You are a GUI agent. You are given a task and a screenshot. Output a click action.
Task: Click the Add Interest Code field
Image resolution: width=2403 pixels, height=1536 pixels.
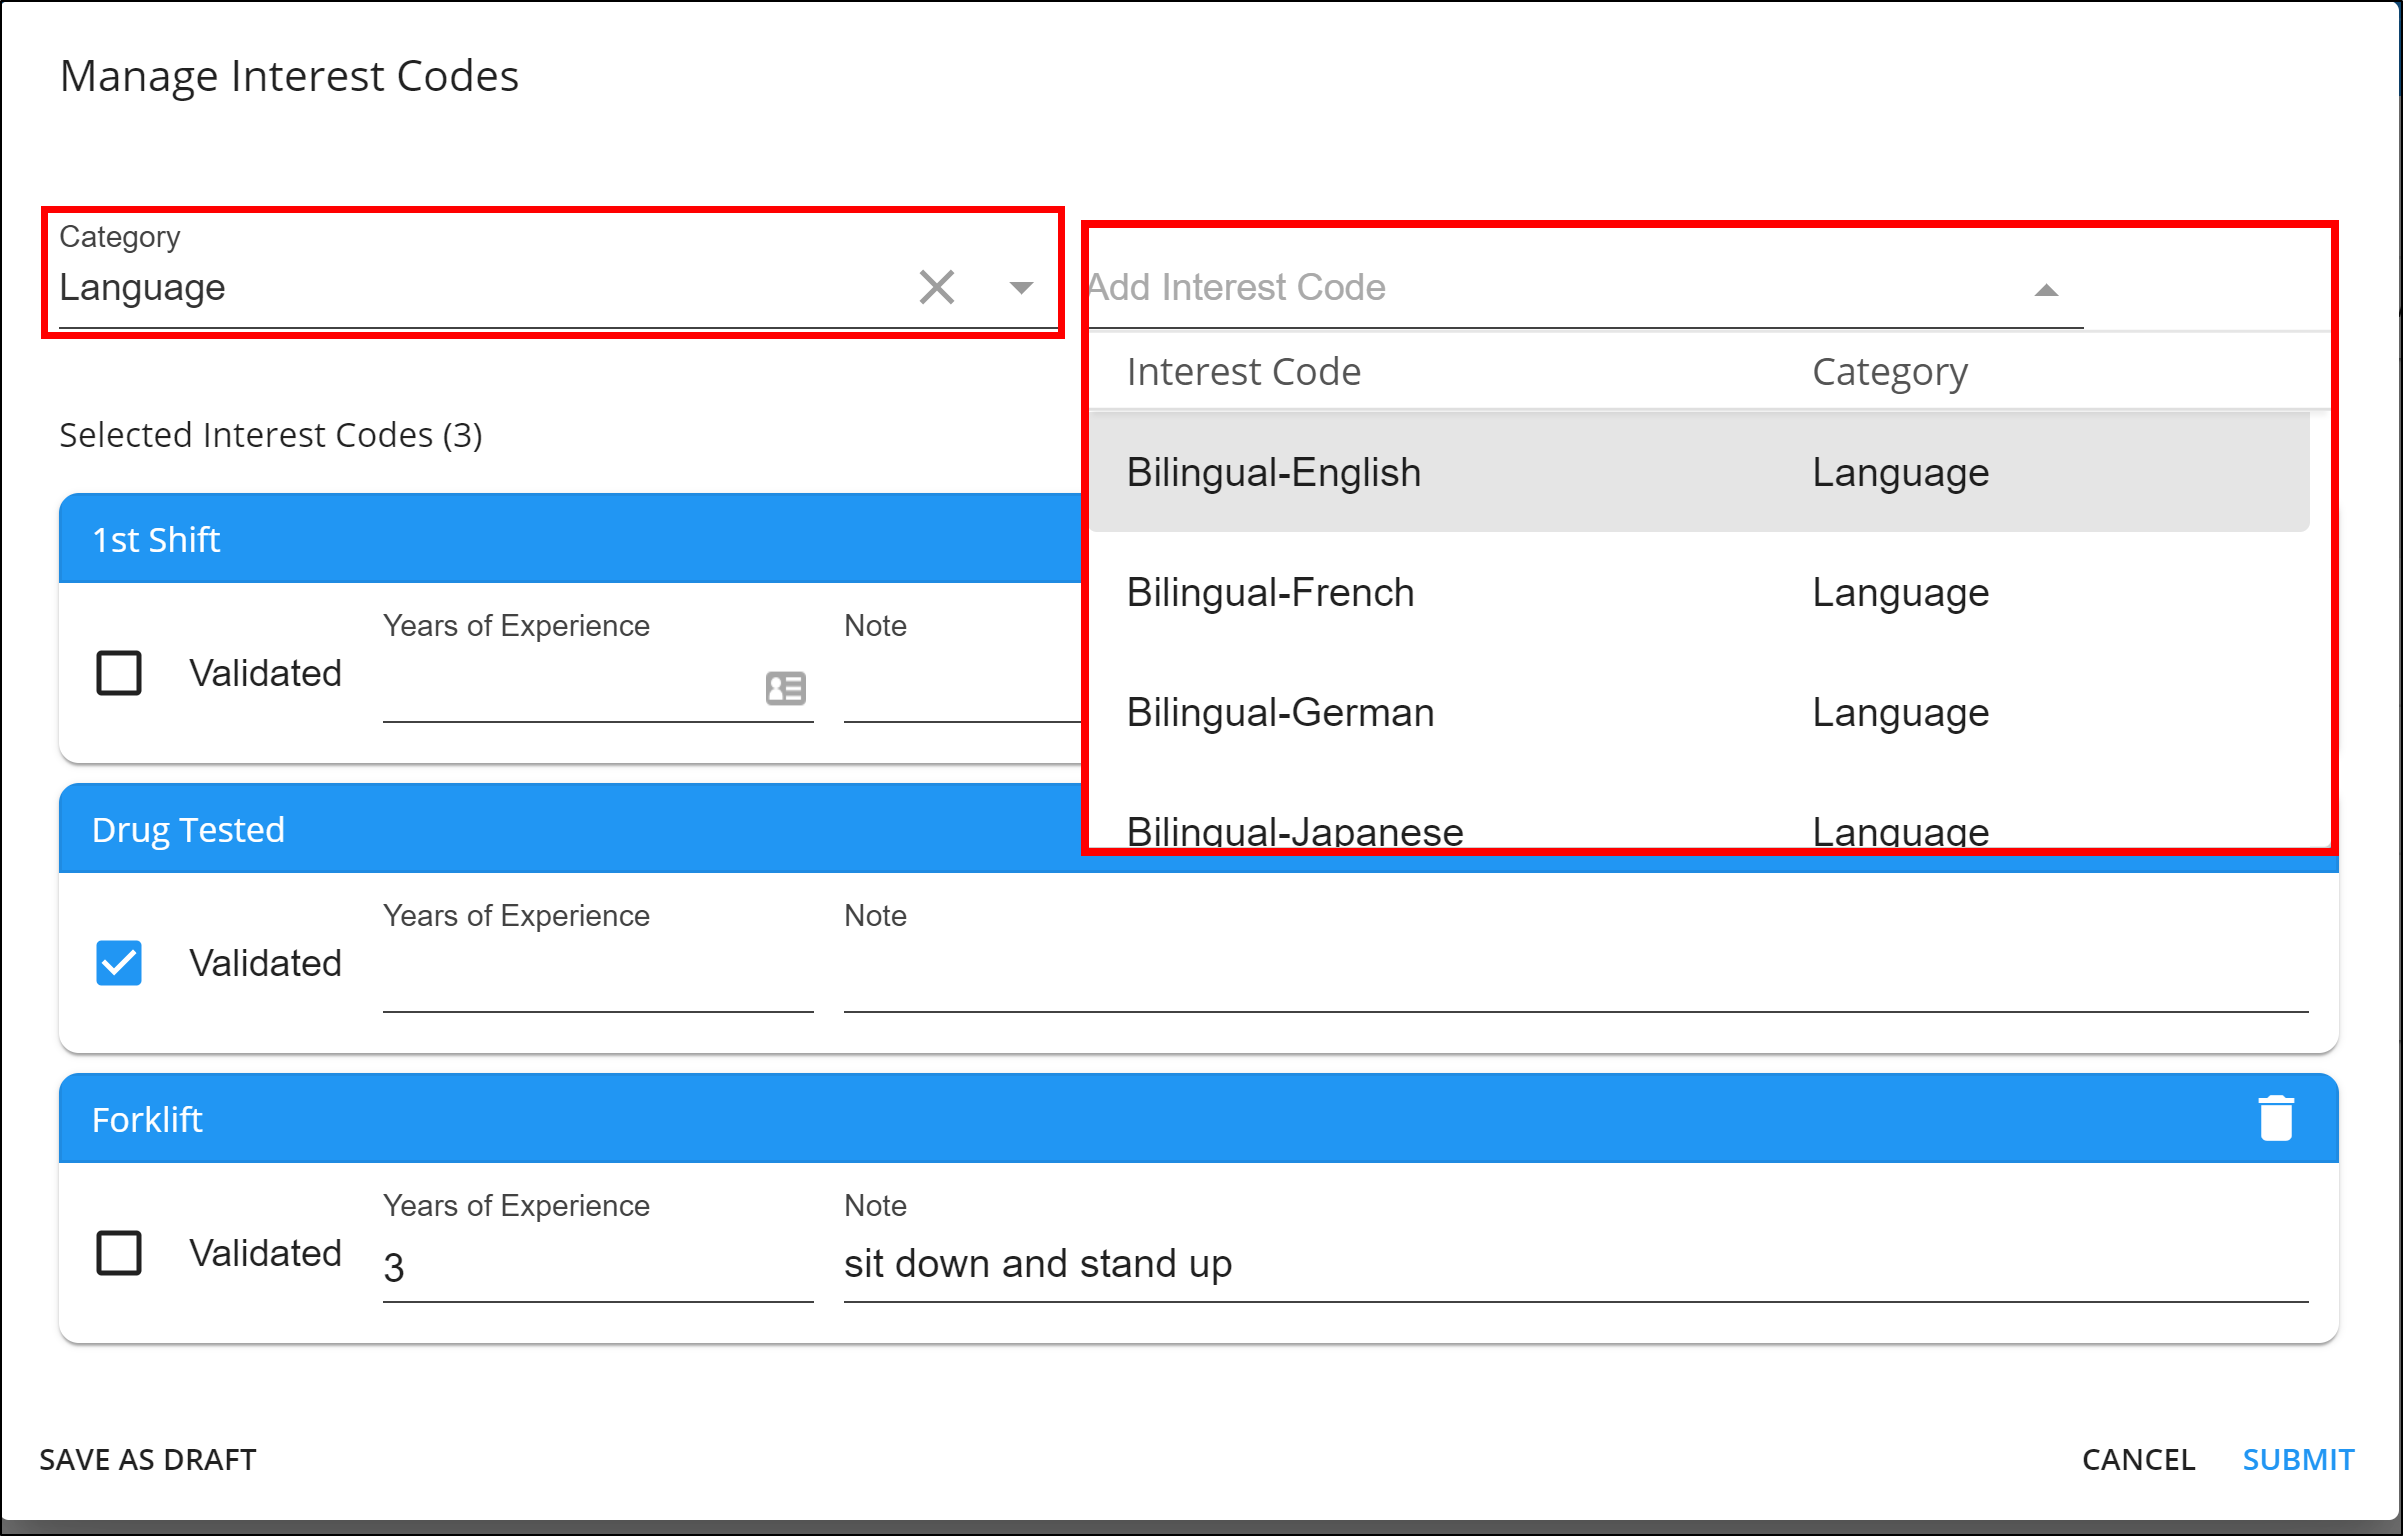[1500, 288]
